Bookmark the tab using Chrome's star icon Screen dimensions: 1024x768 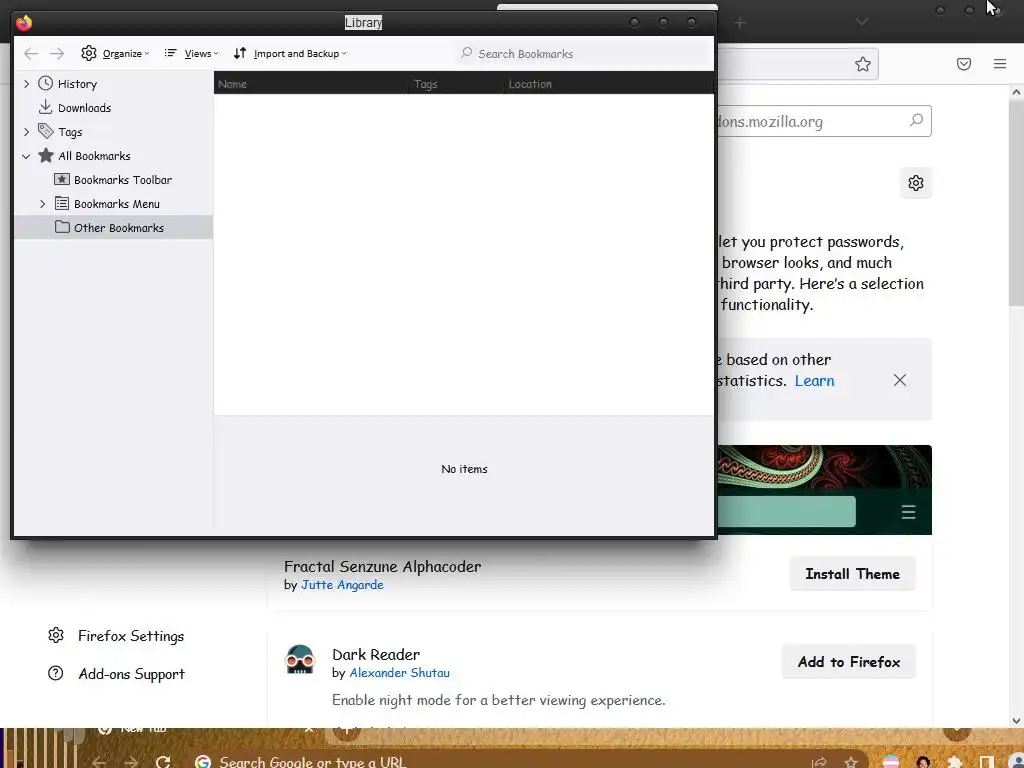point(850,762)
